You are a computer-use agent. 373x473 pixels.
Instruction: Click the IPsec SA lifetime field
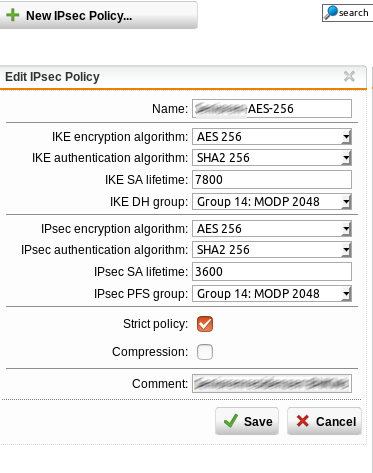pos(272,272)
